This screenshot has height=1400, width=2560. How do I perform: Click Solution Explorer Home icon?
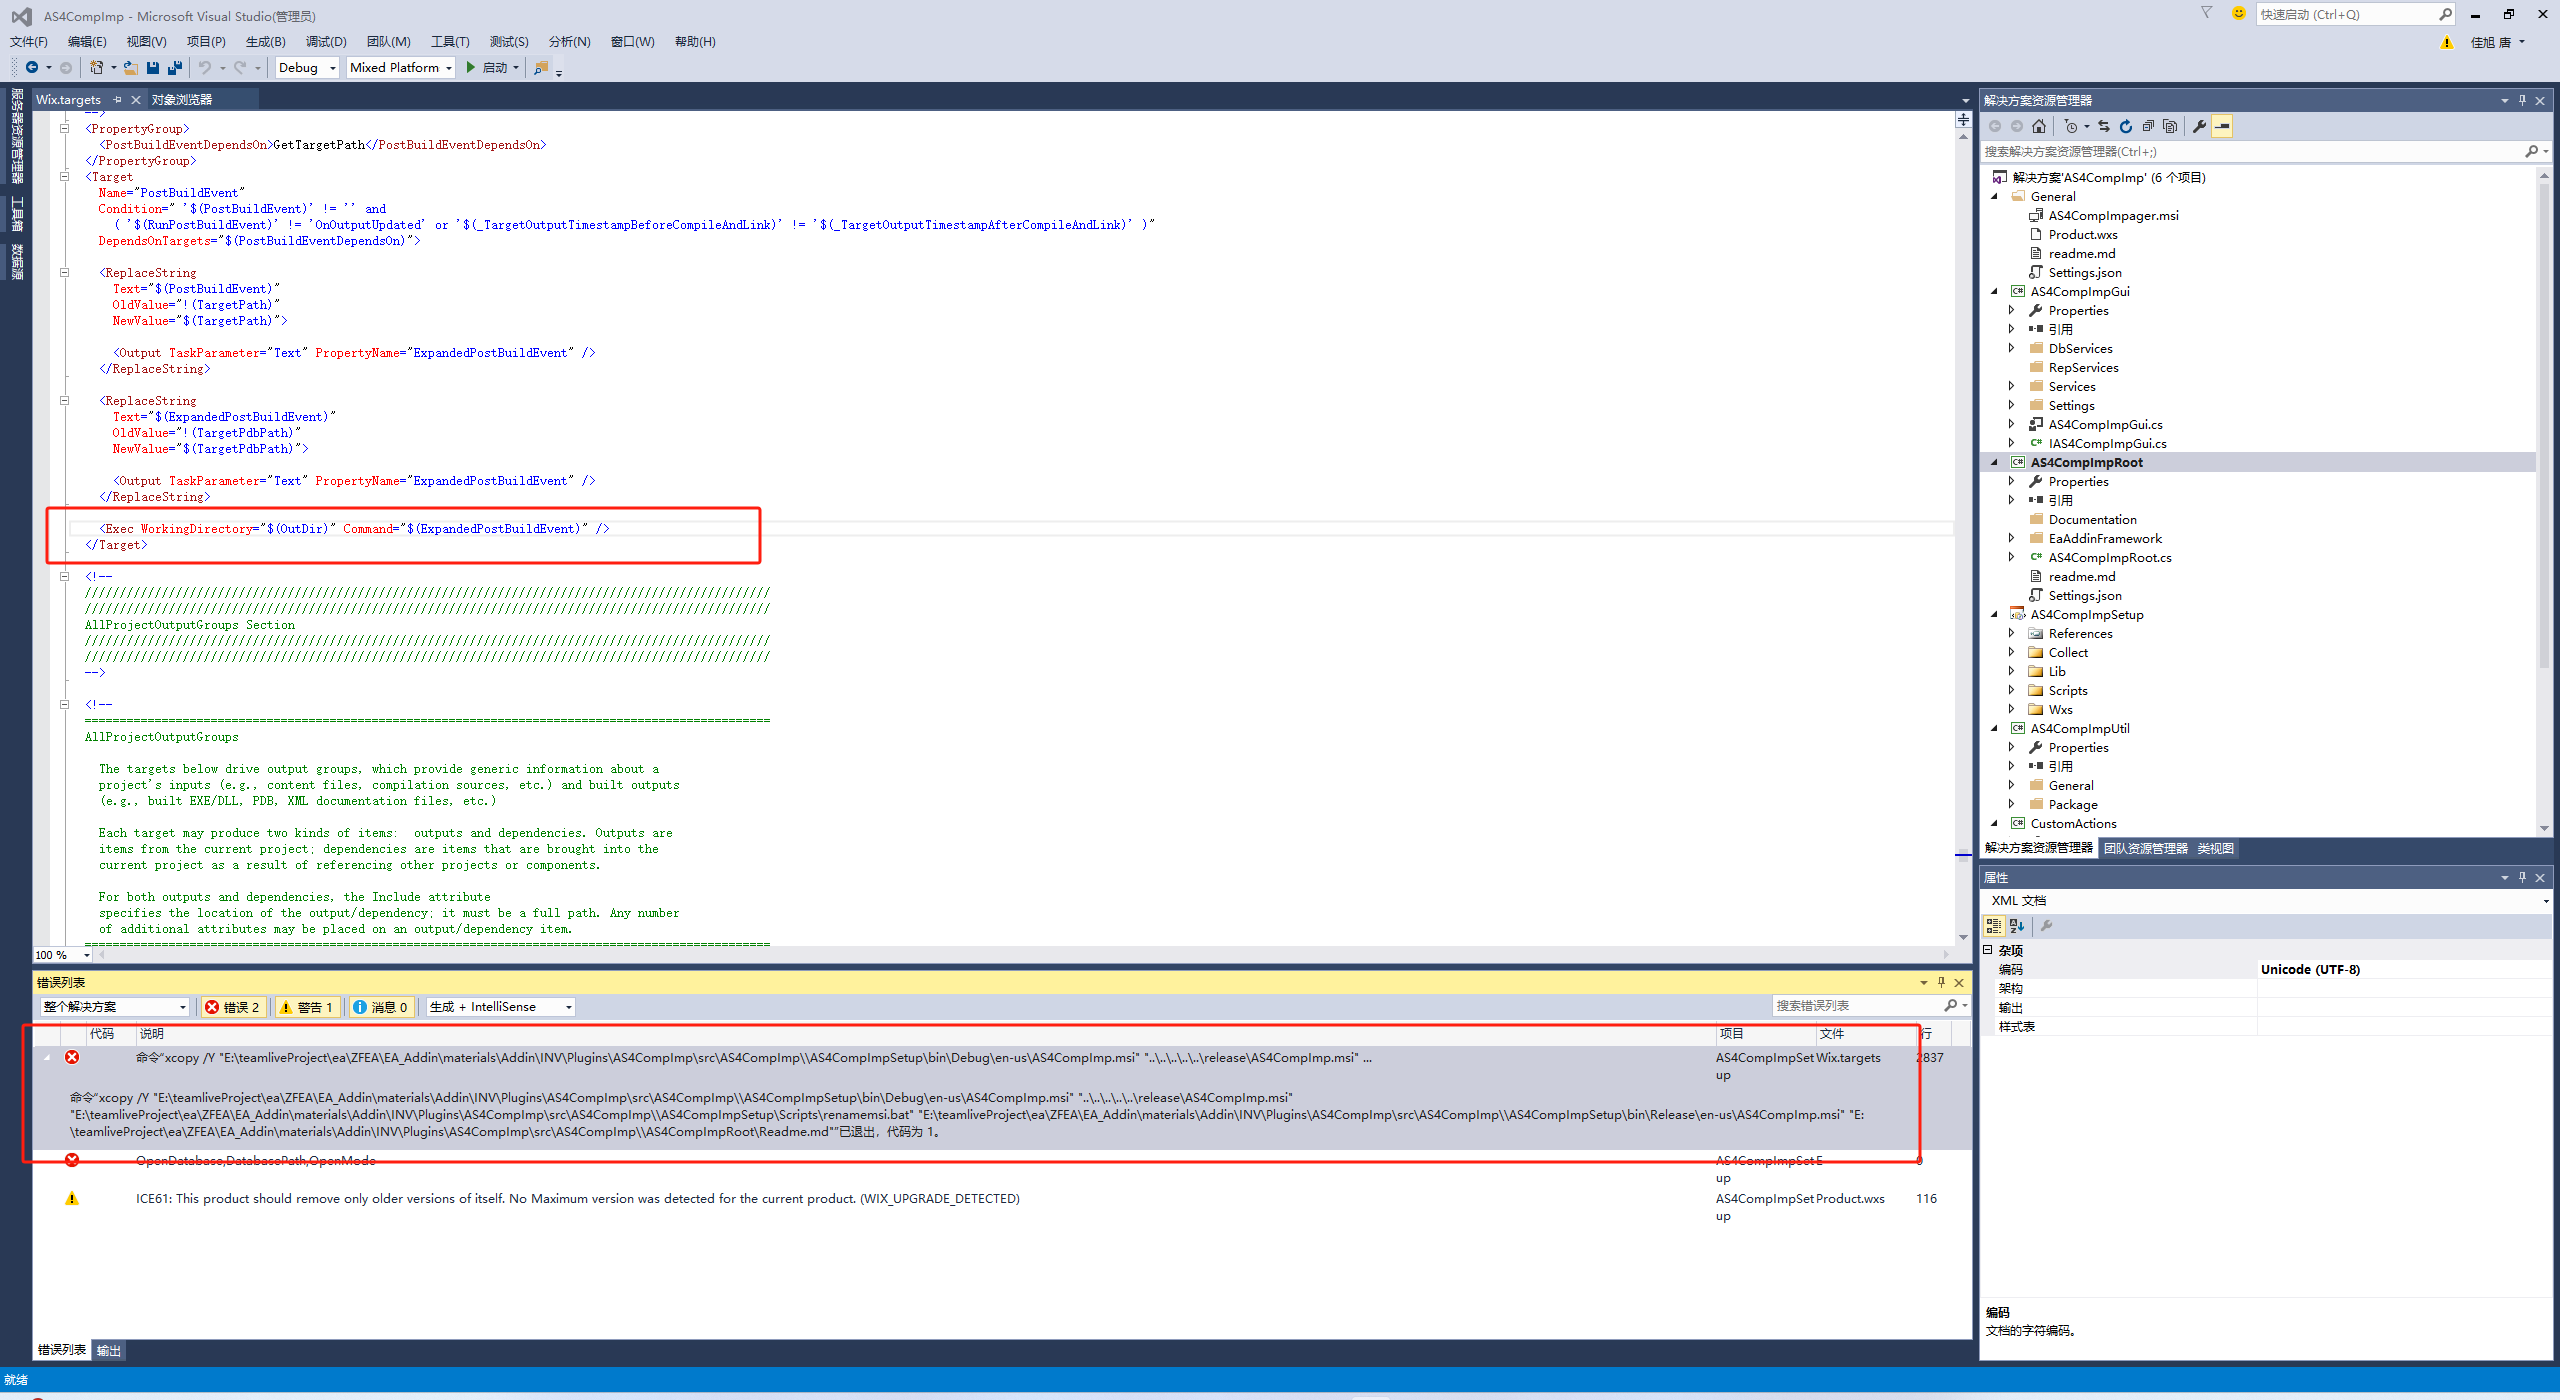tap(2039, 126)
